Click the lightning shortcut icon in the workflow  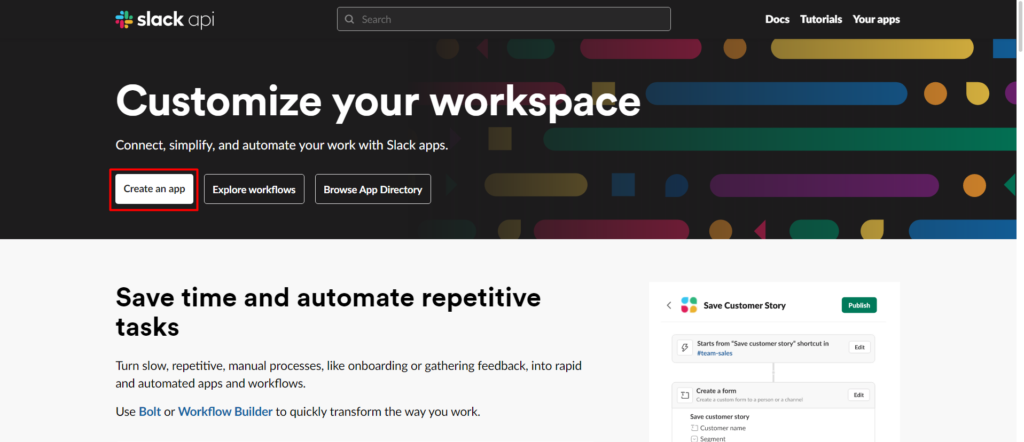point(684,348)
